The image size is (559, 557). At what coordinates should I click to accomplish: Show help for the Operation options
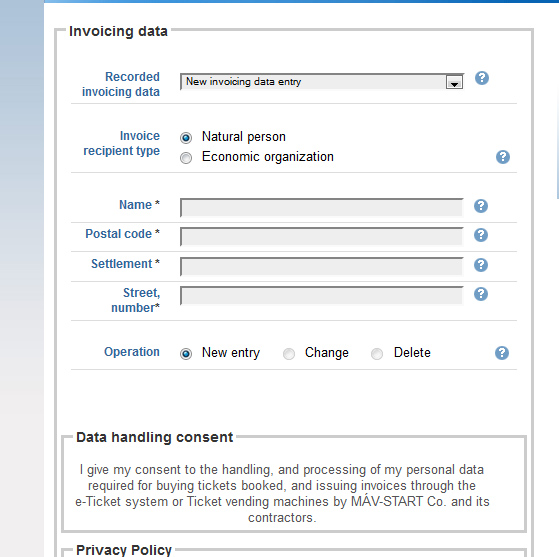(x=502, y=353)
